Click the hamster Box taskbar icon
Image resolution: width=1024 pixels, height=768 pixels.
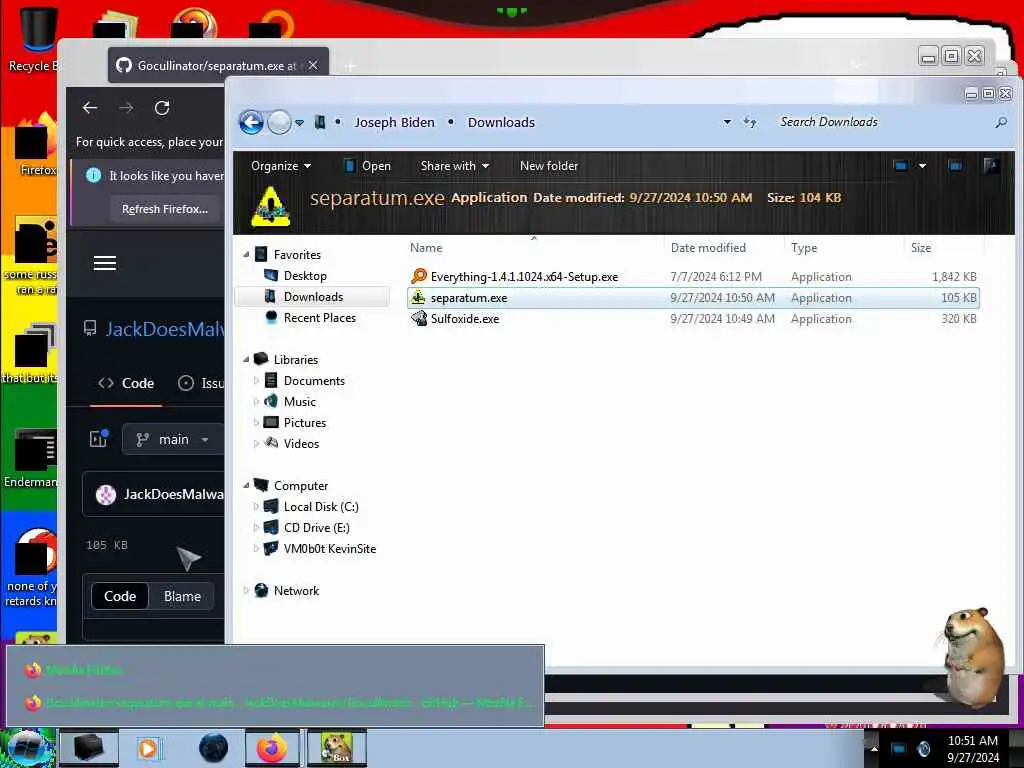coord(338,748)
